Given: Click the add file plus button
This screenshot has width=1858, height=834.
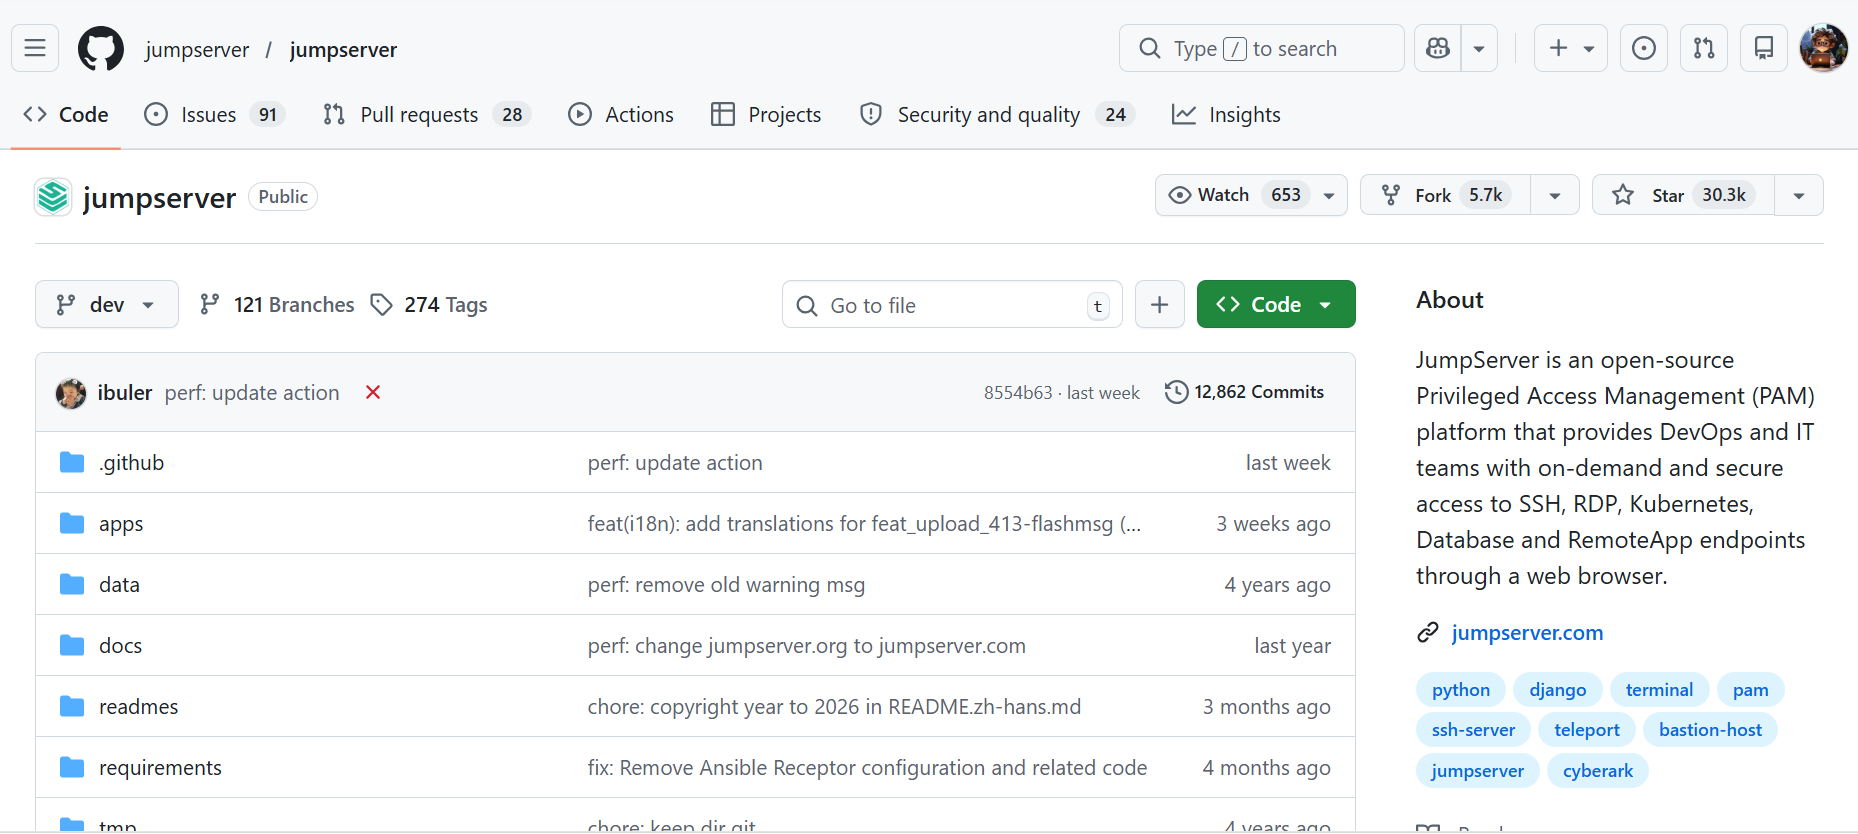Looking at the screenshot, I should point(1159,305).
